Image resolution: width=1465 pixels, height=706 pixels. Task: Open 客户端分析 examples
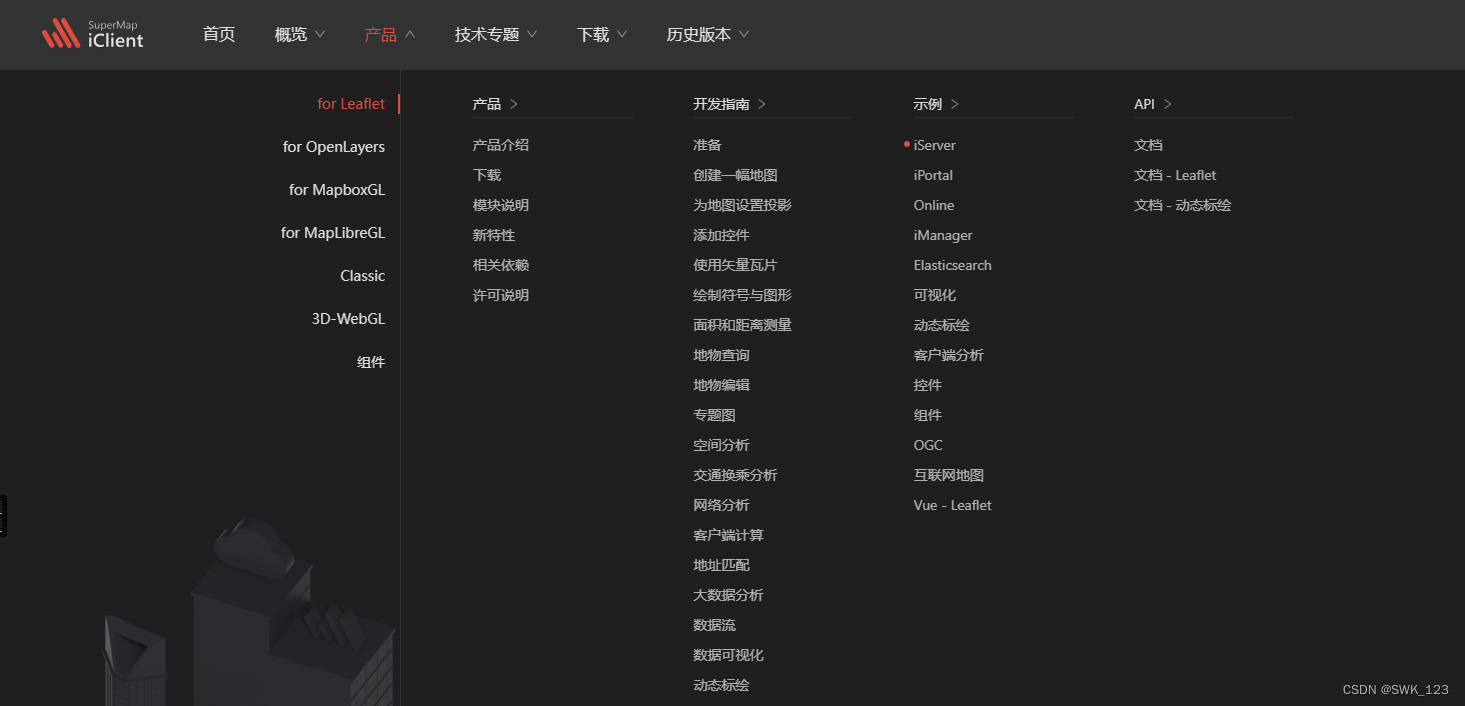pyautogui.click(x=948, y=355)
